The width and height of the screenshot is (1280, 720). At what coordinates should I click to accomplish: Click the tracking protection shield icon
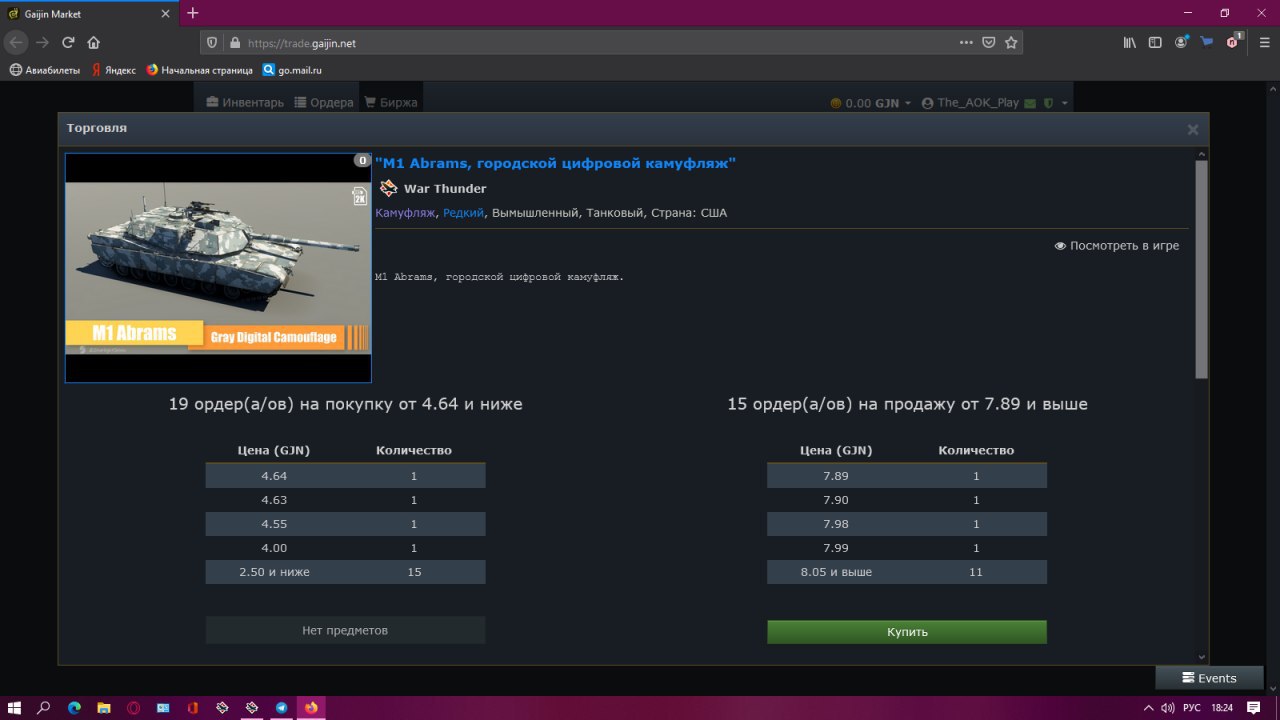[211, 43]
